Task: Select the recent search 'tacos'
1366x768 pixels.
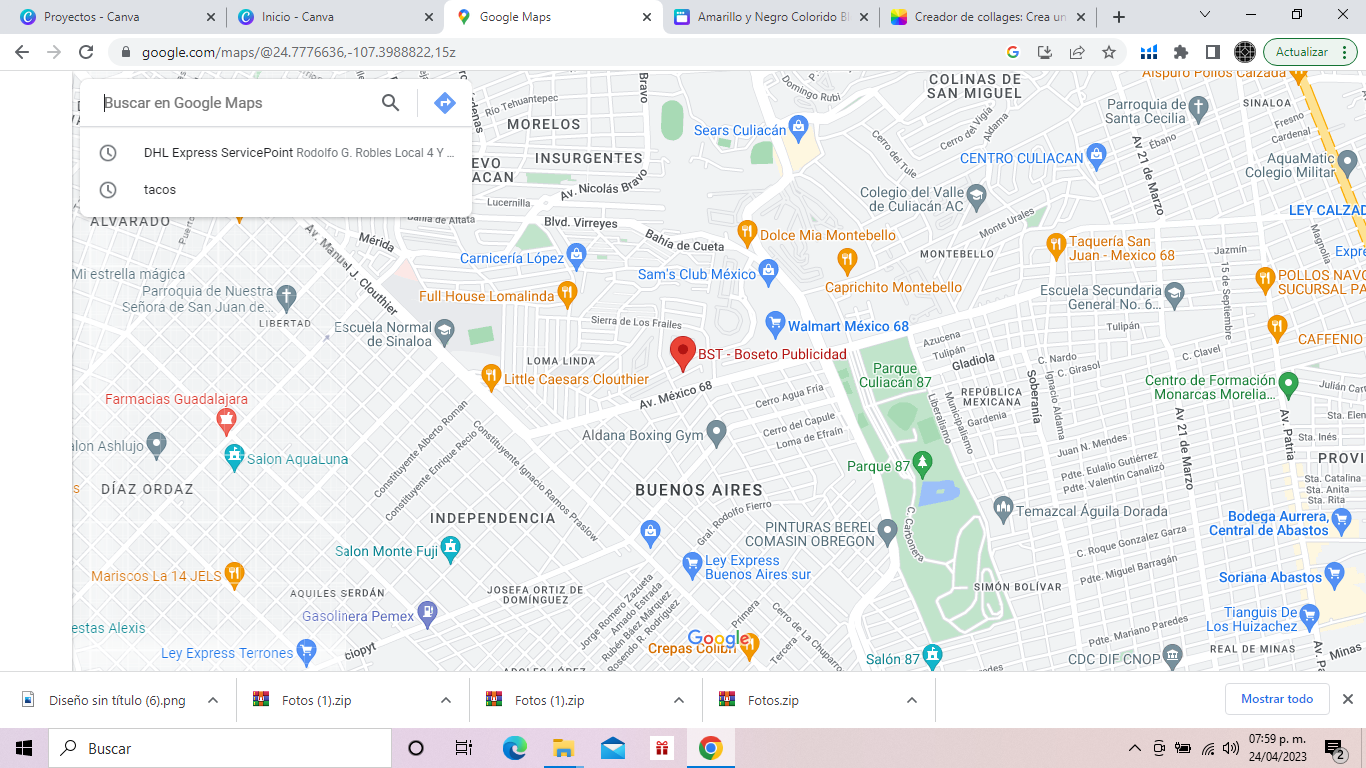Action: click(x=276, y=189)
